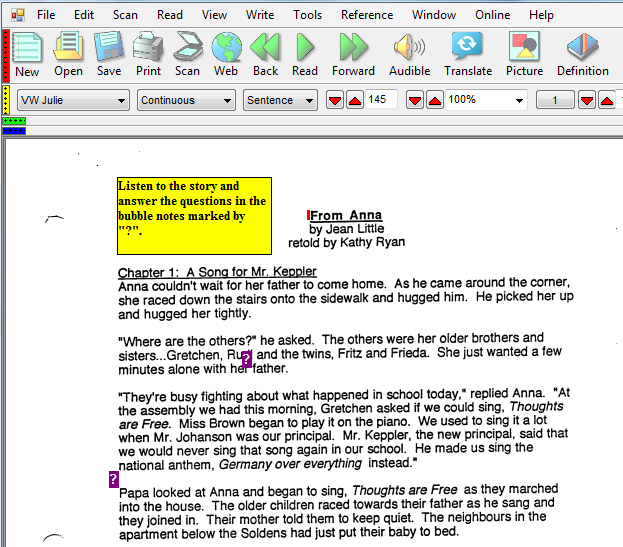
Task: Go to previous page with down arrow
Action: (587, 100)
